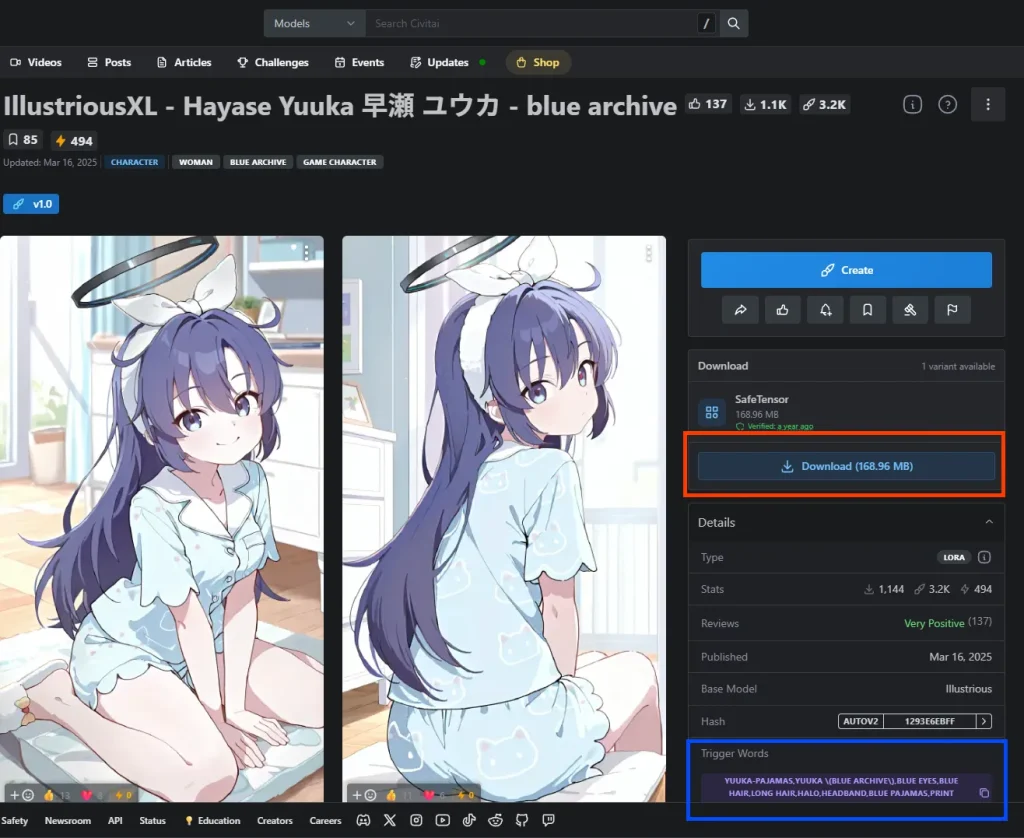Click the Newsroom footer link
Viewport: 1024px width, 838px height.
tap(68, 820)
